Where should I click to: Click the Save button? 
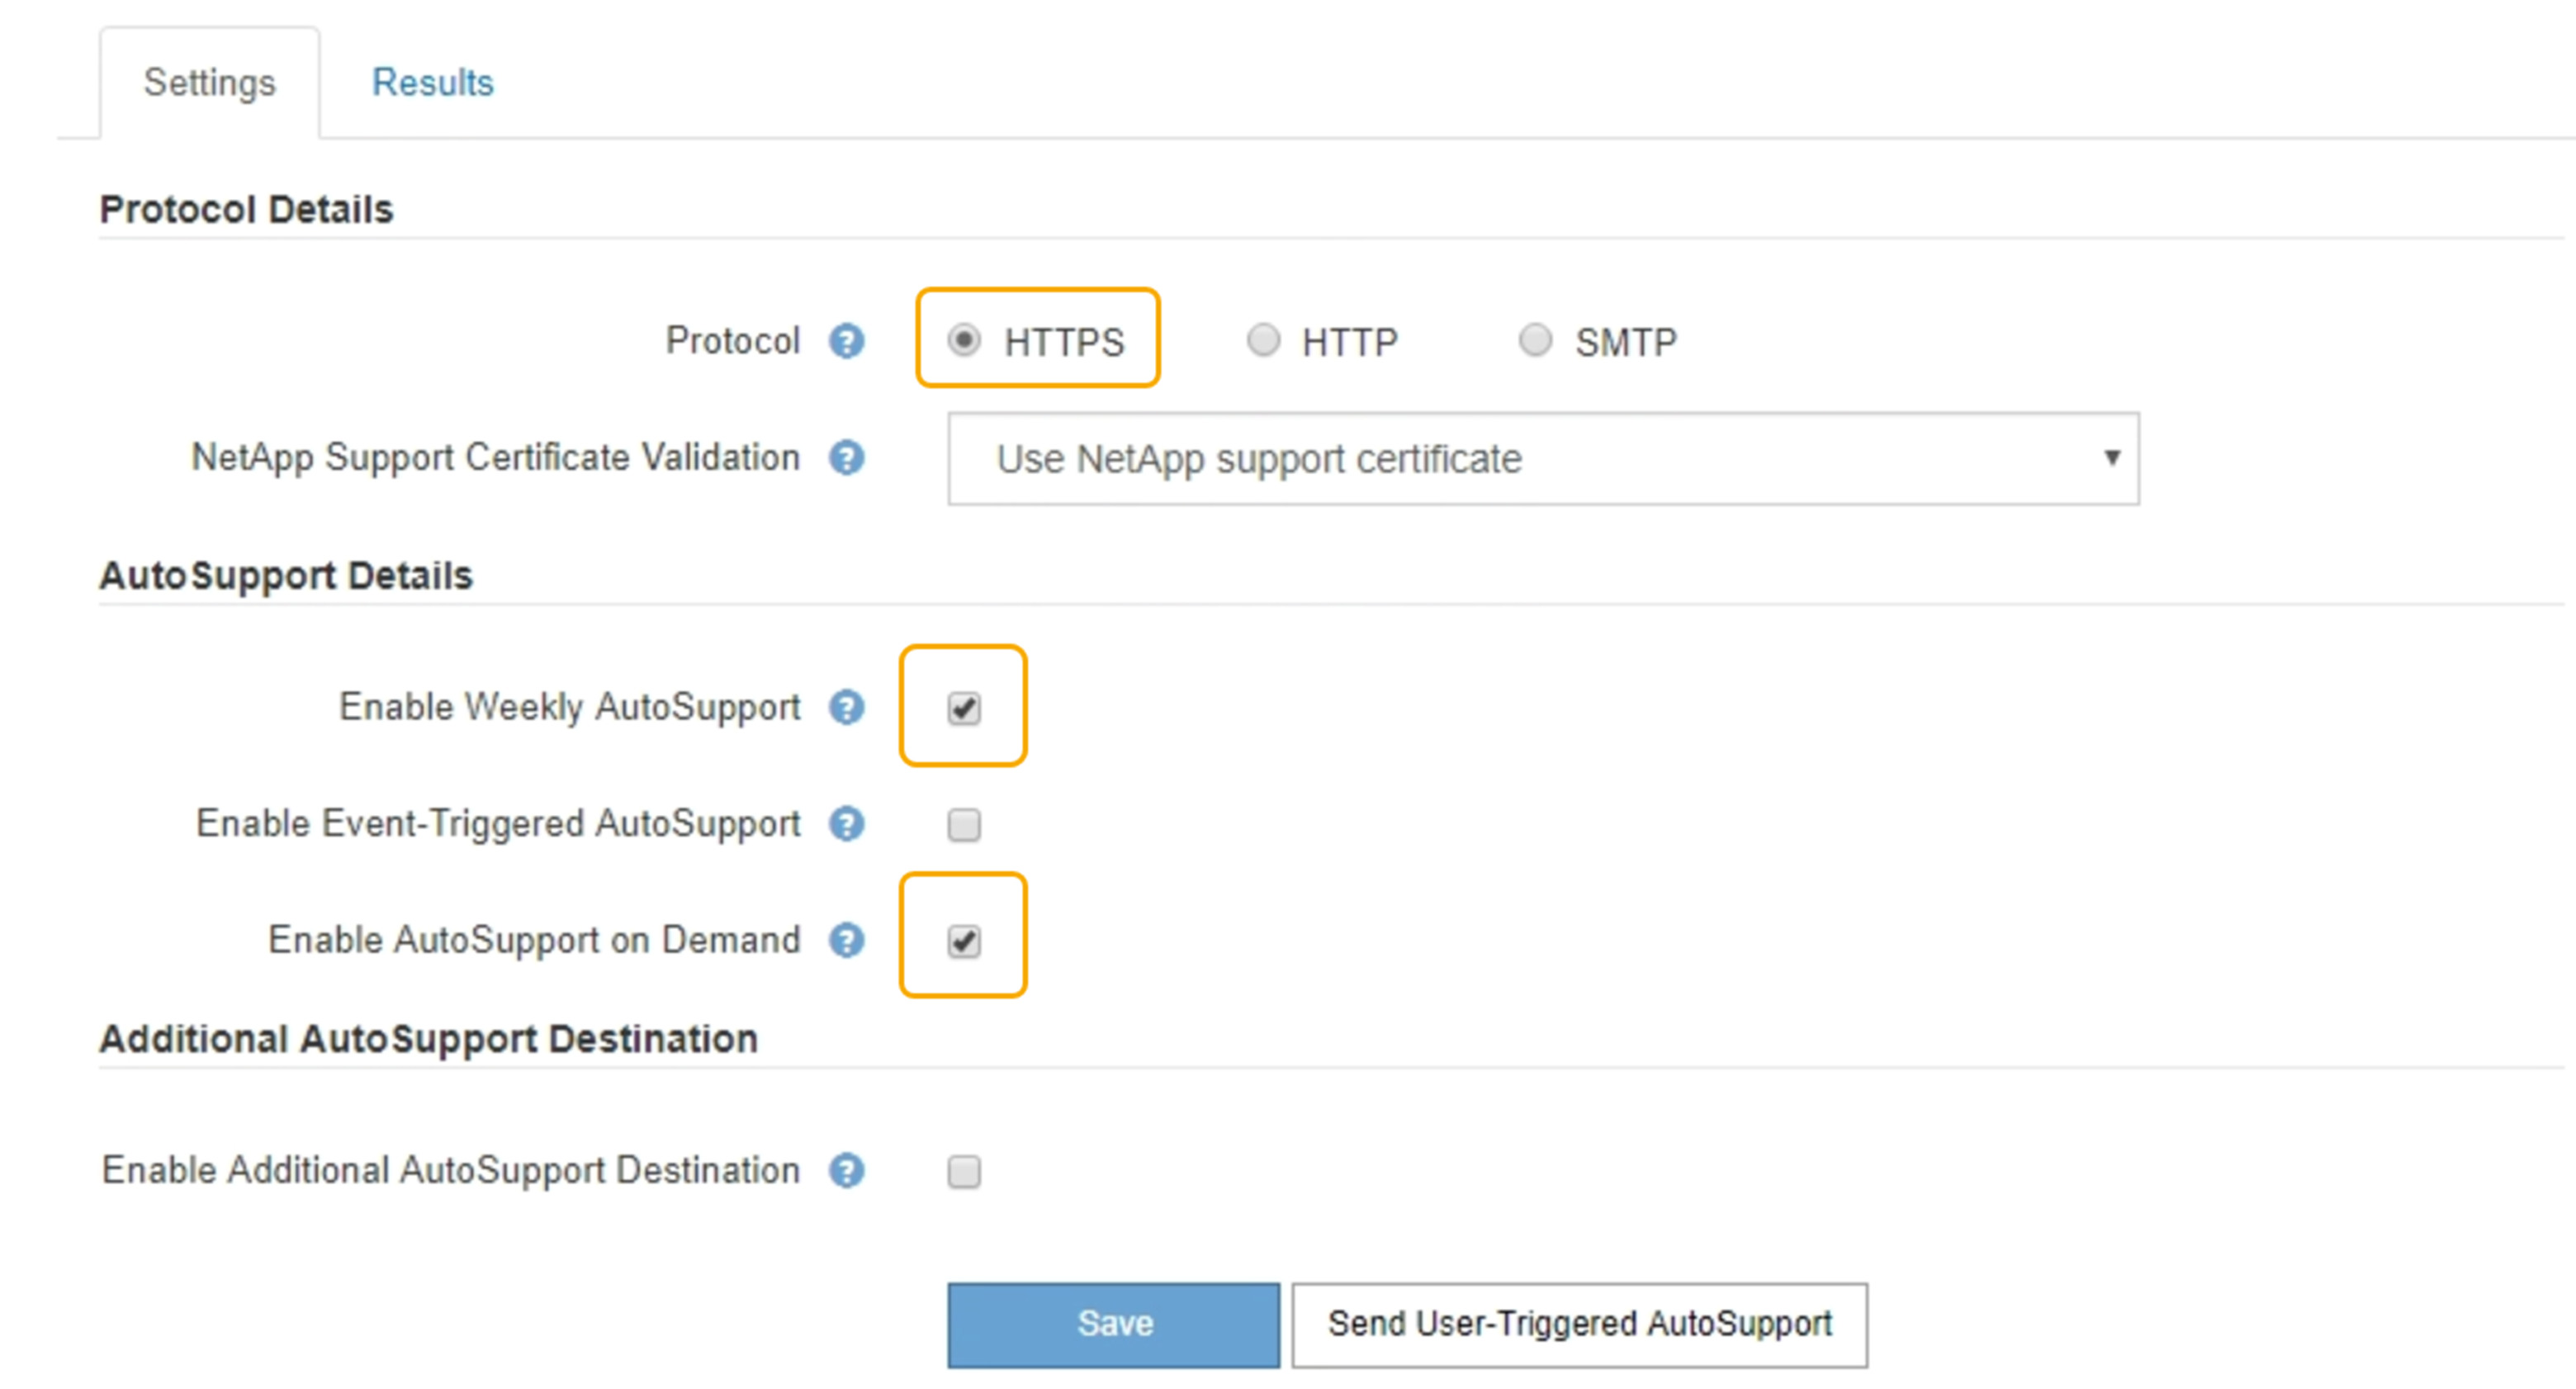point(1113,1324)
